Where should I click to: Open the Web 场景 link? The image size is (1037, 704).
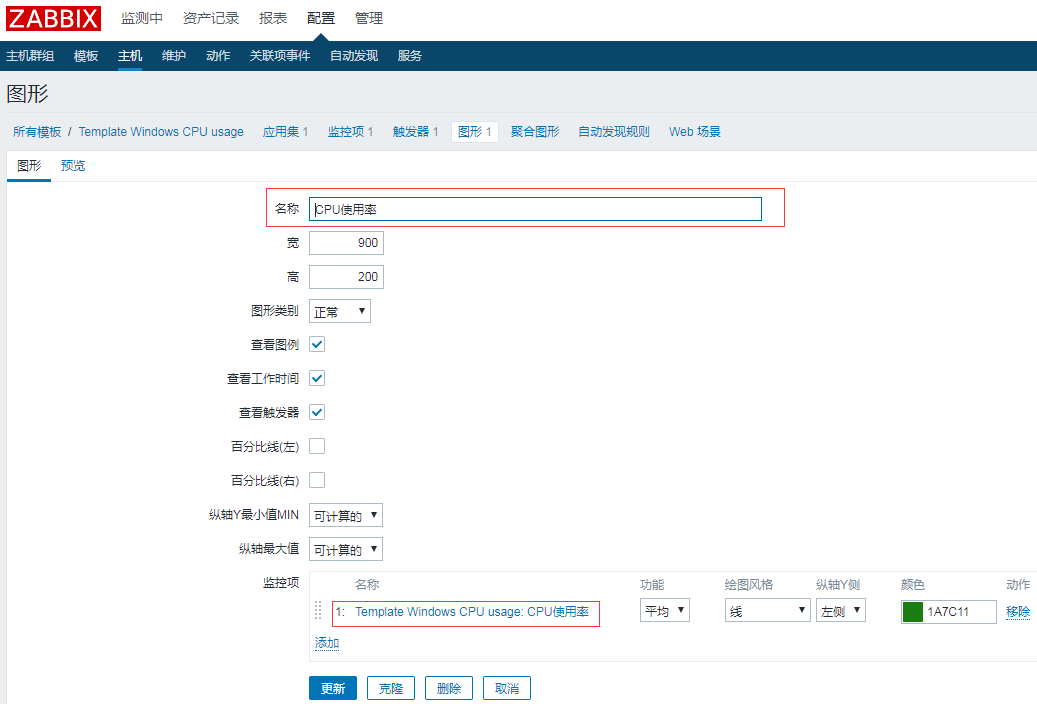694,132
